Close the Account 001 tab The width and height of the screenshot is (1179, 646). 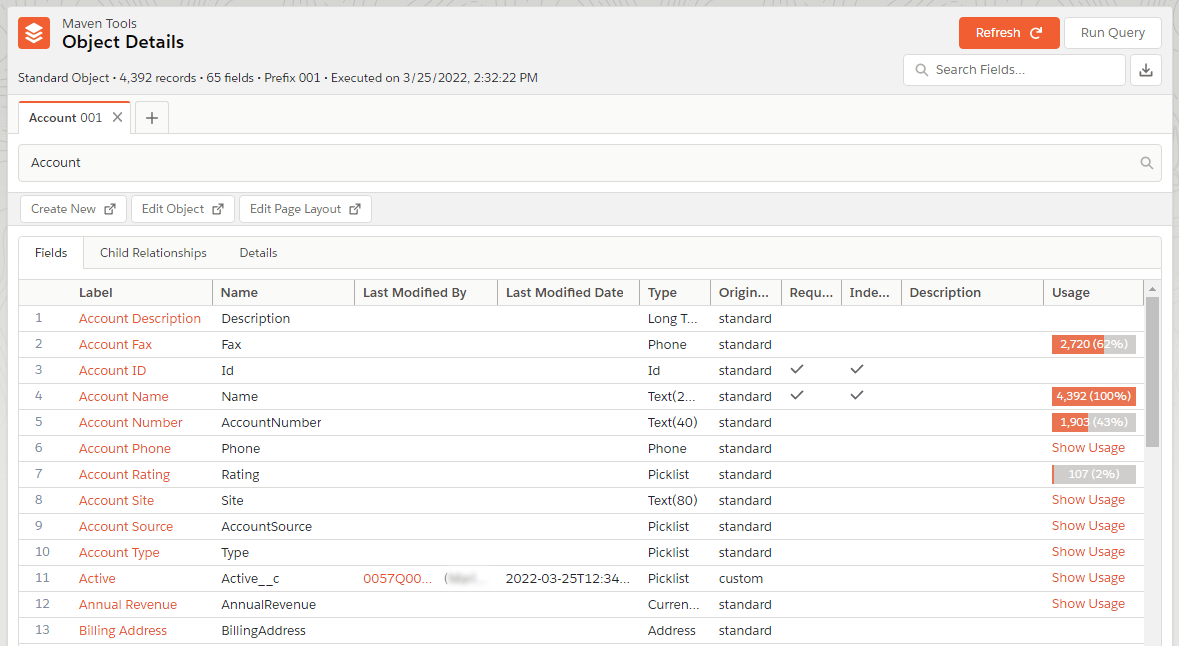(x=117, y=117)
